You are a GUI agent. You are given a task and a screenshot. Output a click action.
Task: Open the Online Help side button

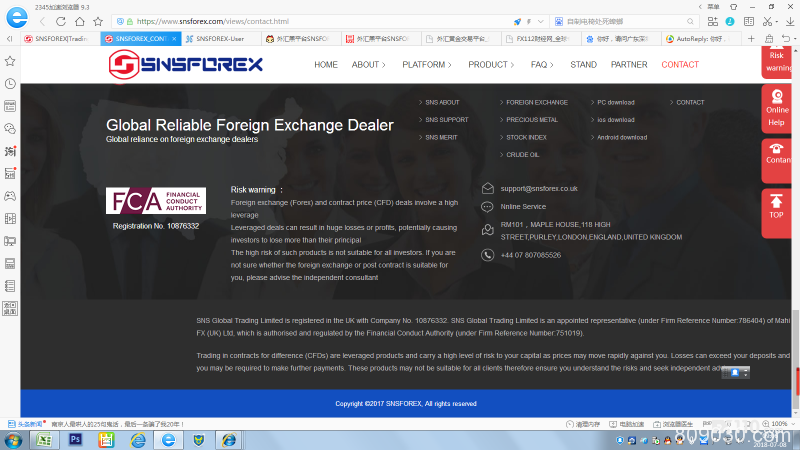click(x=777, y=109)
